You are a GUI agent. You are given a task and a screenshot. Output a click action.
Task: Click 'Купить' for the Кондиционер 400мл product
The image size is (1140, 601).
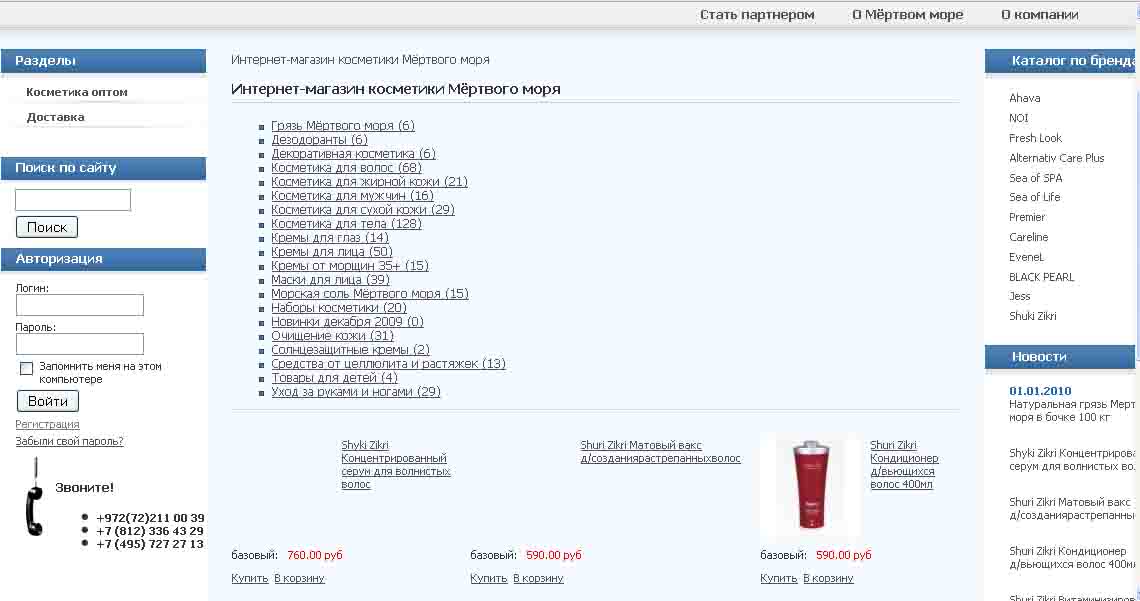tap(779, 578)
